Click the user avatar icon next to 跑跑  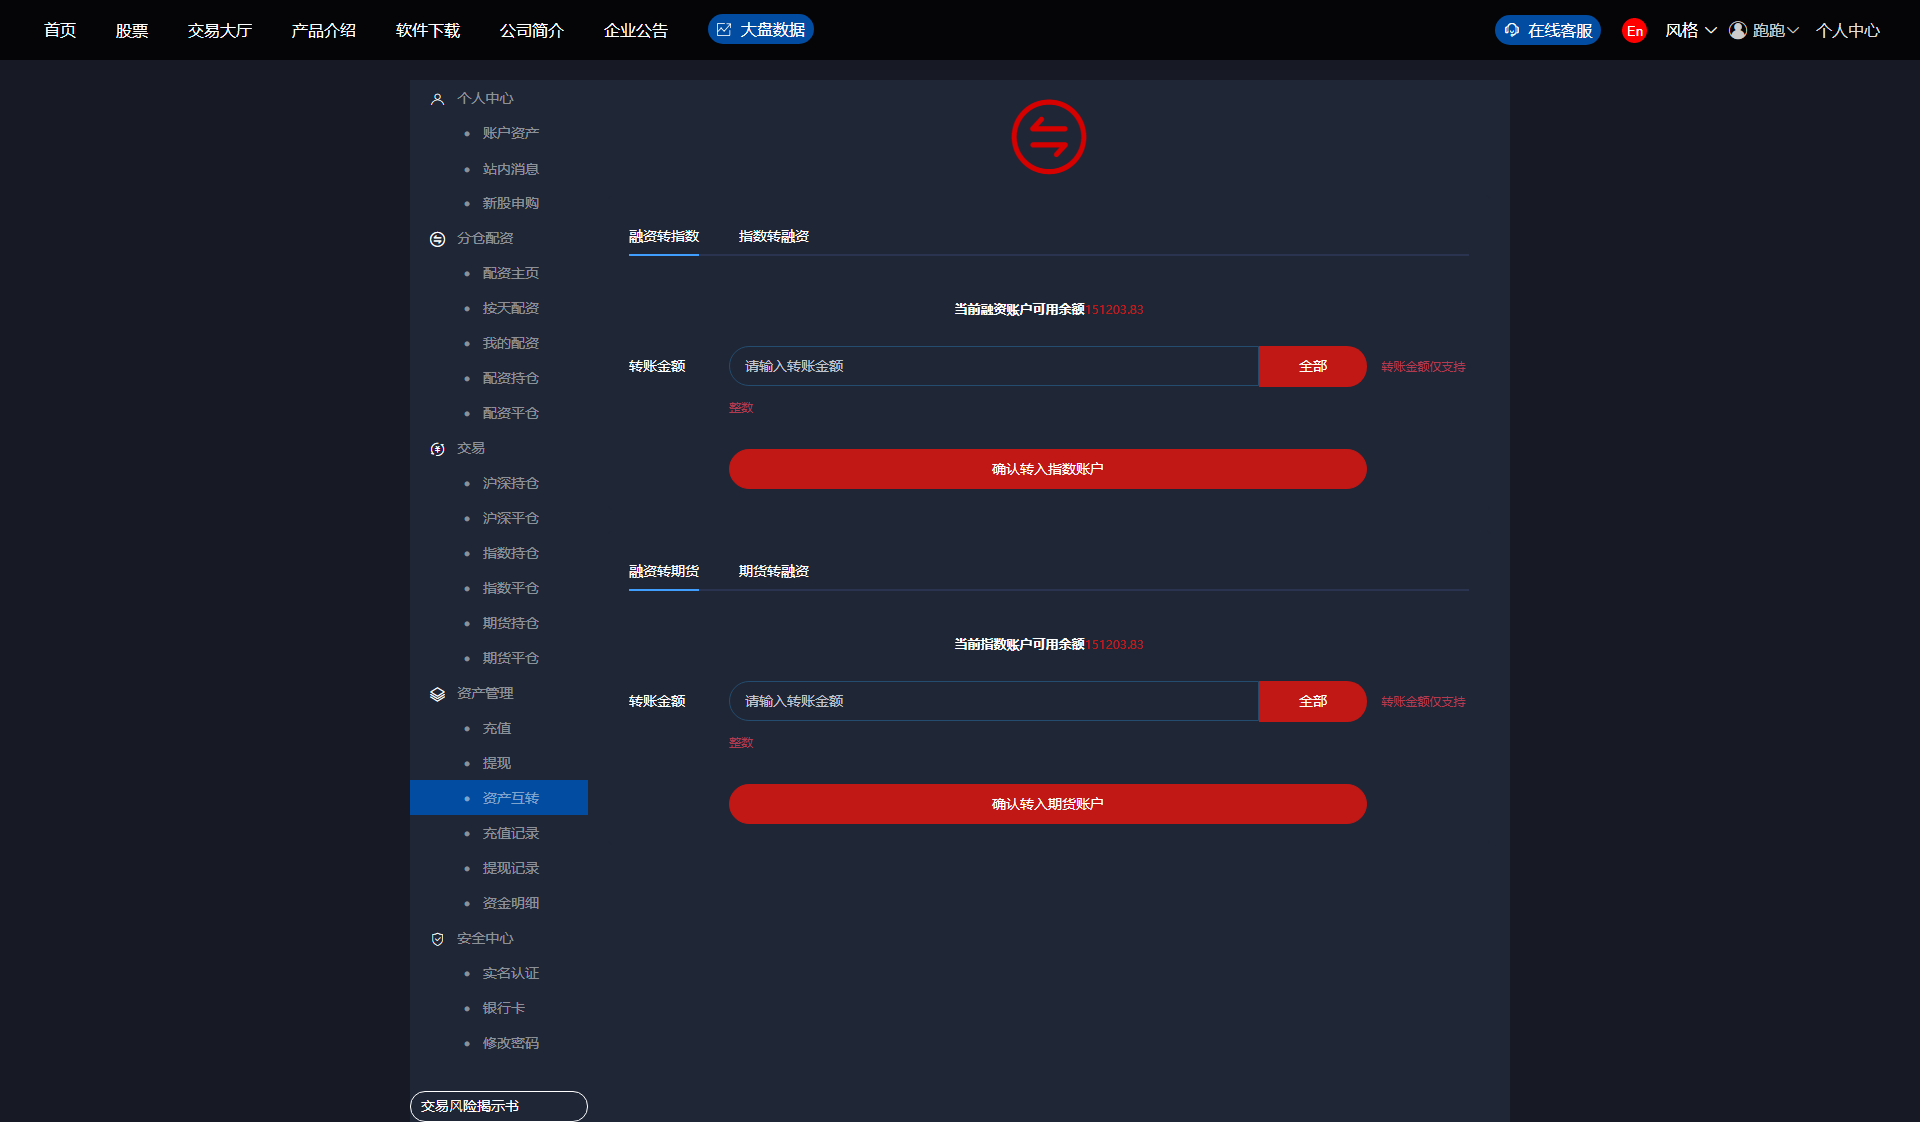1738,31
